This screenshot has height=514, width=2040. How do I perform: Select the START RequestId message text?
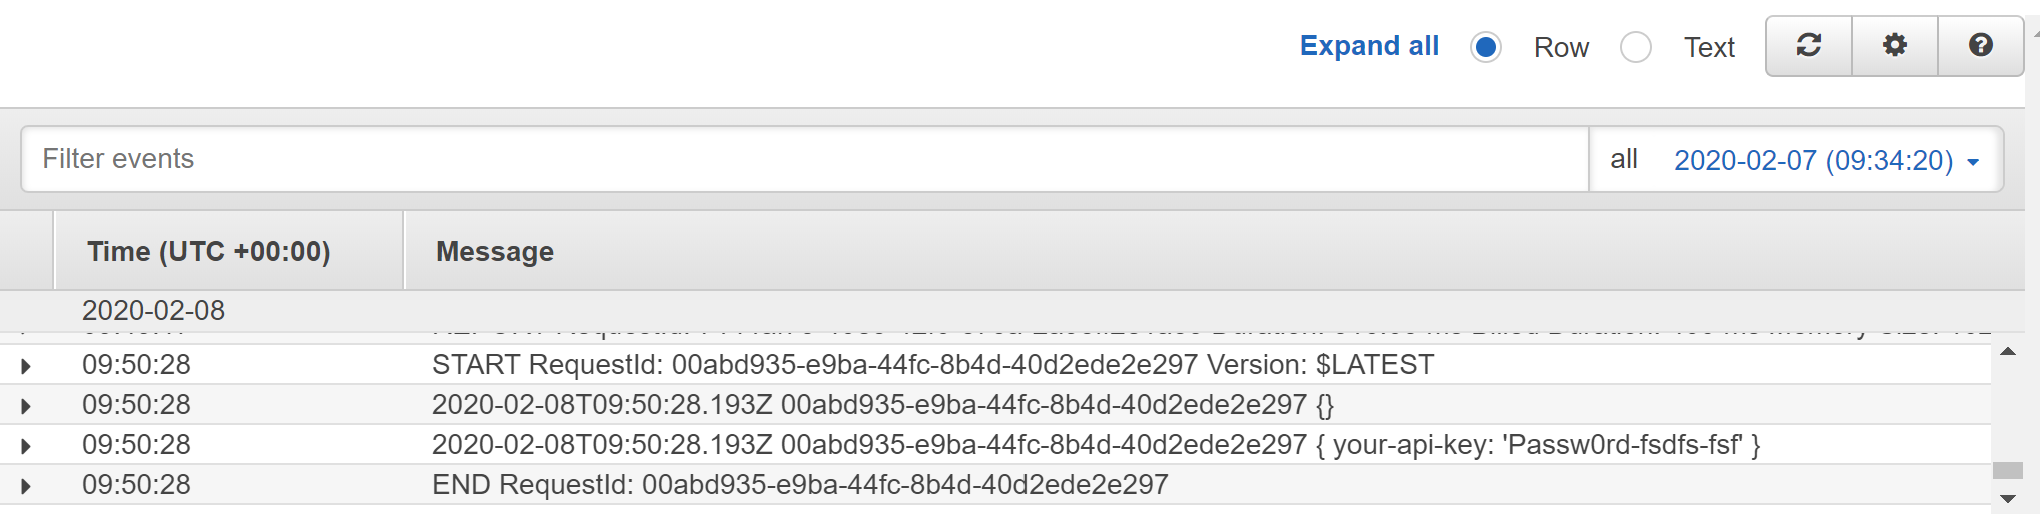pyautogui.click(x=932, y=365)
